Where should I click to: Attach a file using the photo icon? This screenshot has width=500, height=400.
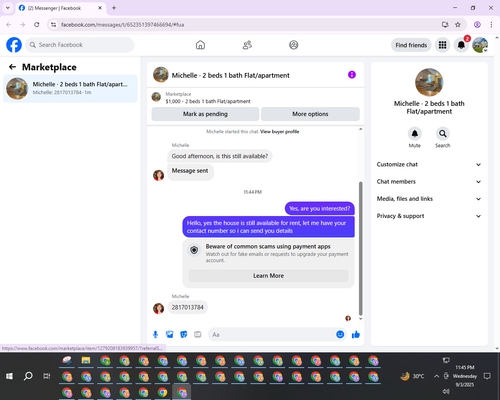pyautogui.click(x=170, y=334)
